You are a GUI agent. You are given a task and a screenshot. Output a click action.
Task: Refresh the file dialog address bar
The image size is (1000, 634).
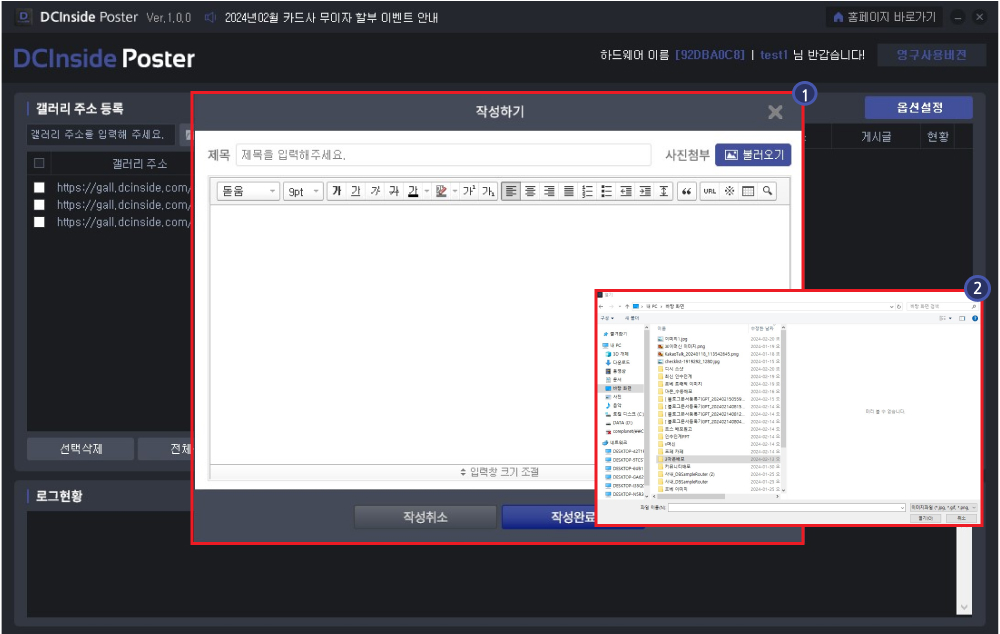pos(899,306)
